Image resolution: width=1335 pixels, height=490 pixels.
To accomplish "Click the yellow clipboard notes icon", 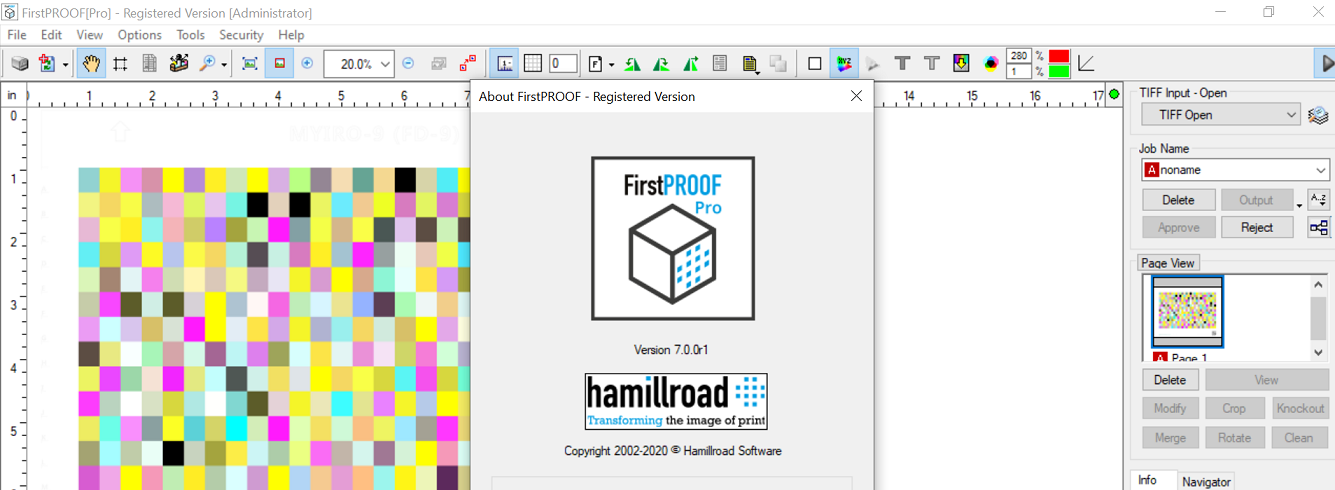I will click(x=749, y=64).
